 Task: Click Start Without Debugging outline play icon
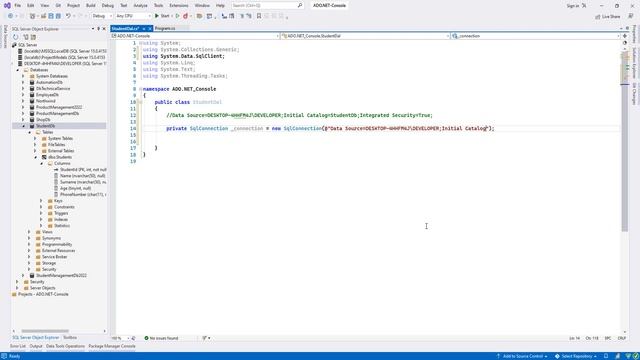(177, 16)
